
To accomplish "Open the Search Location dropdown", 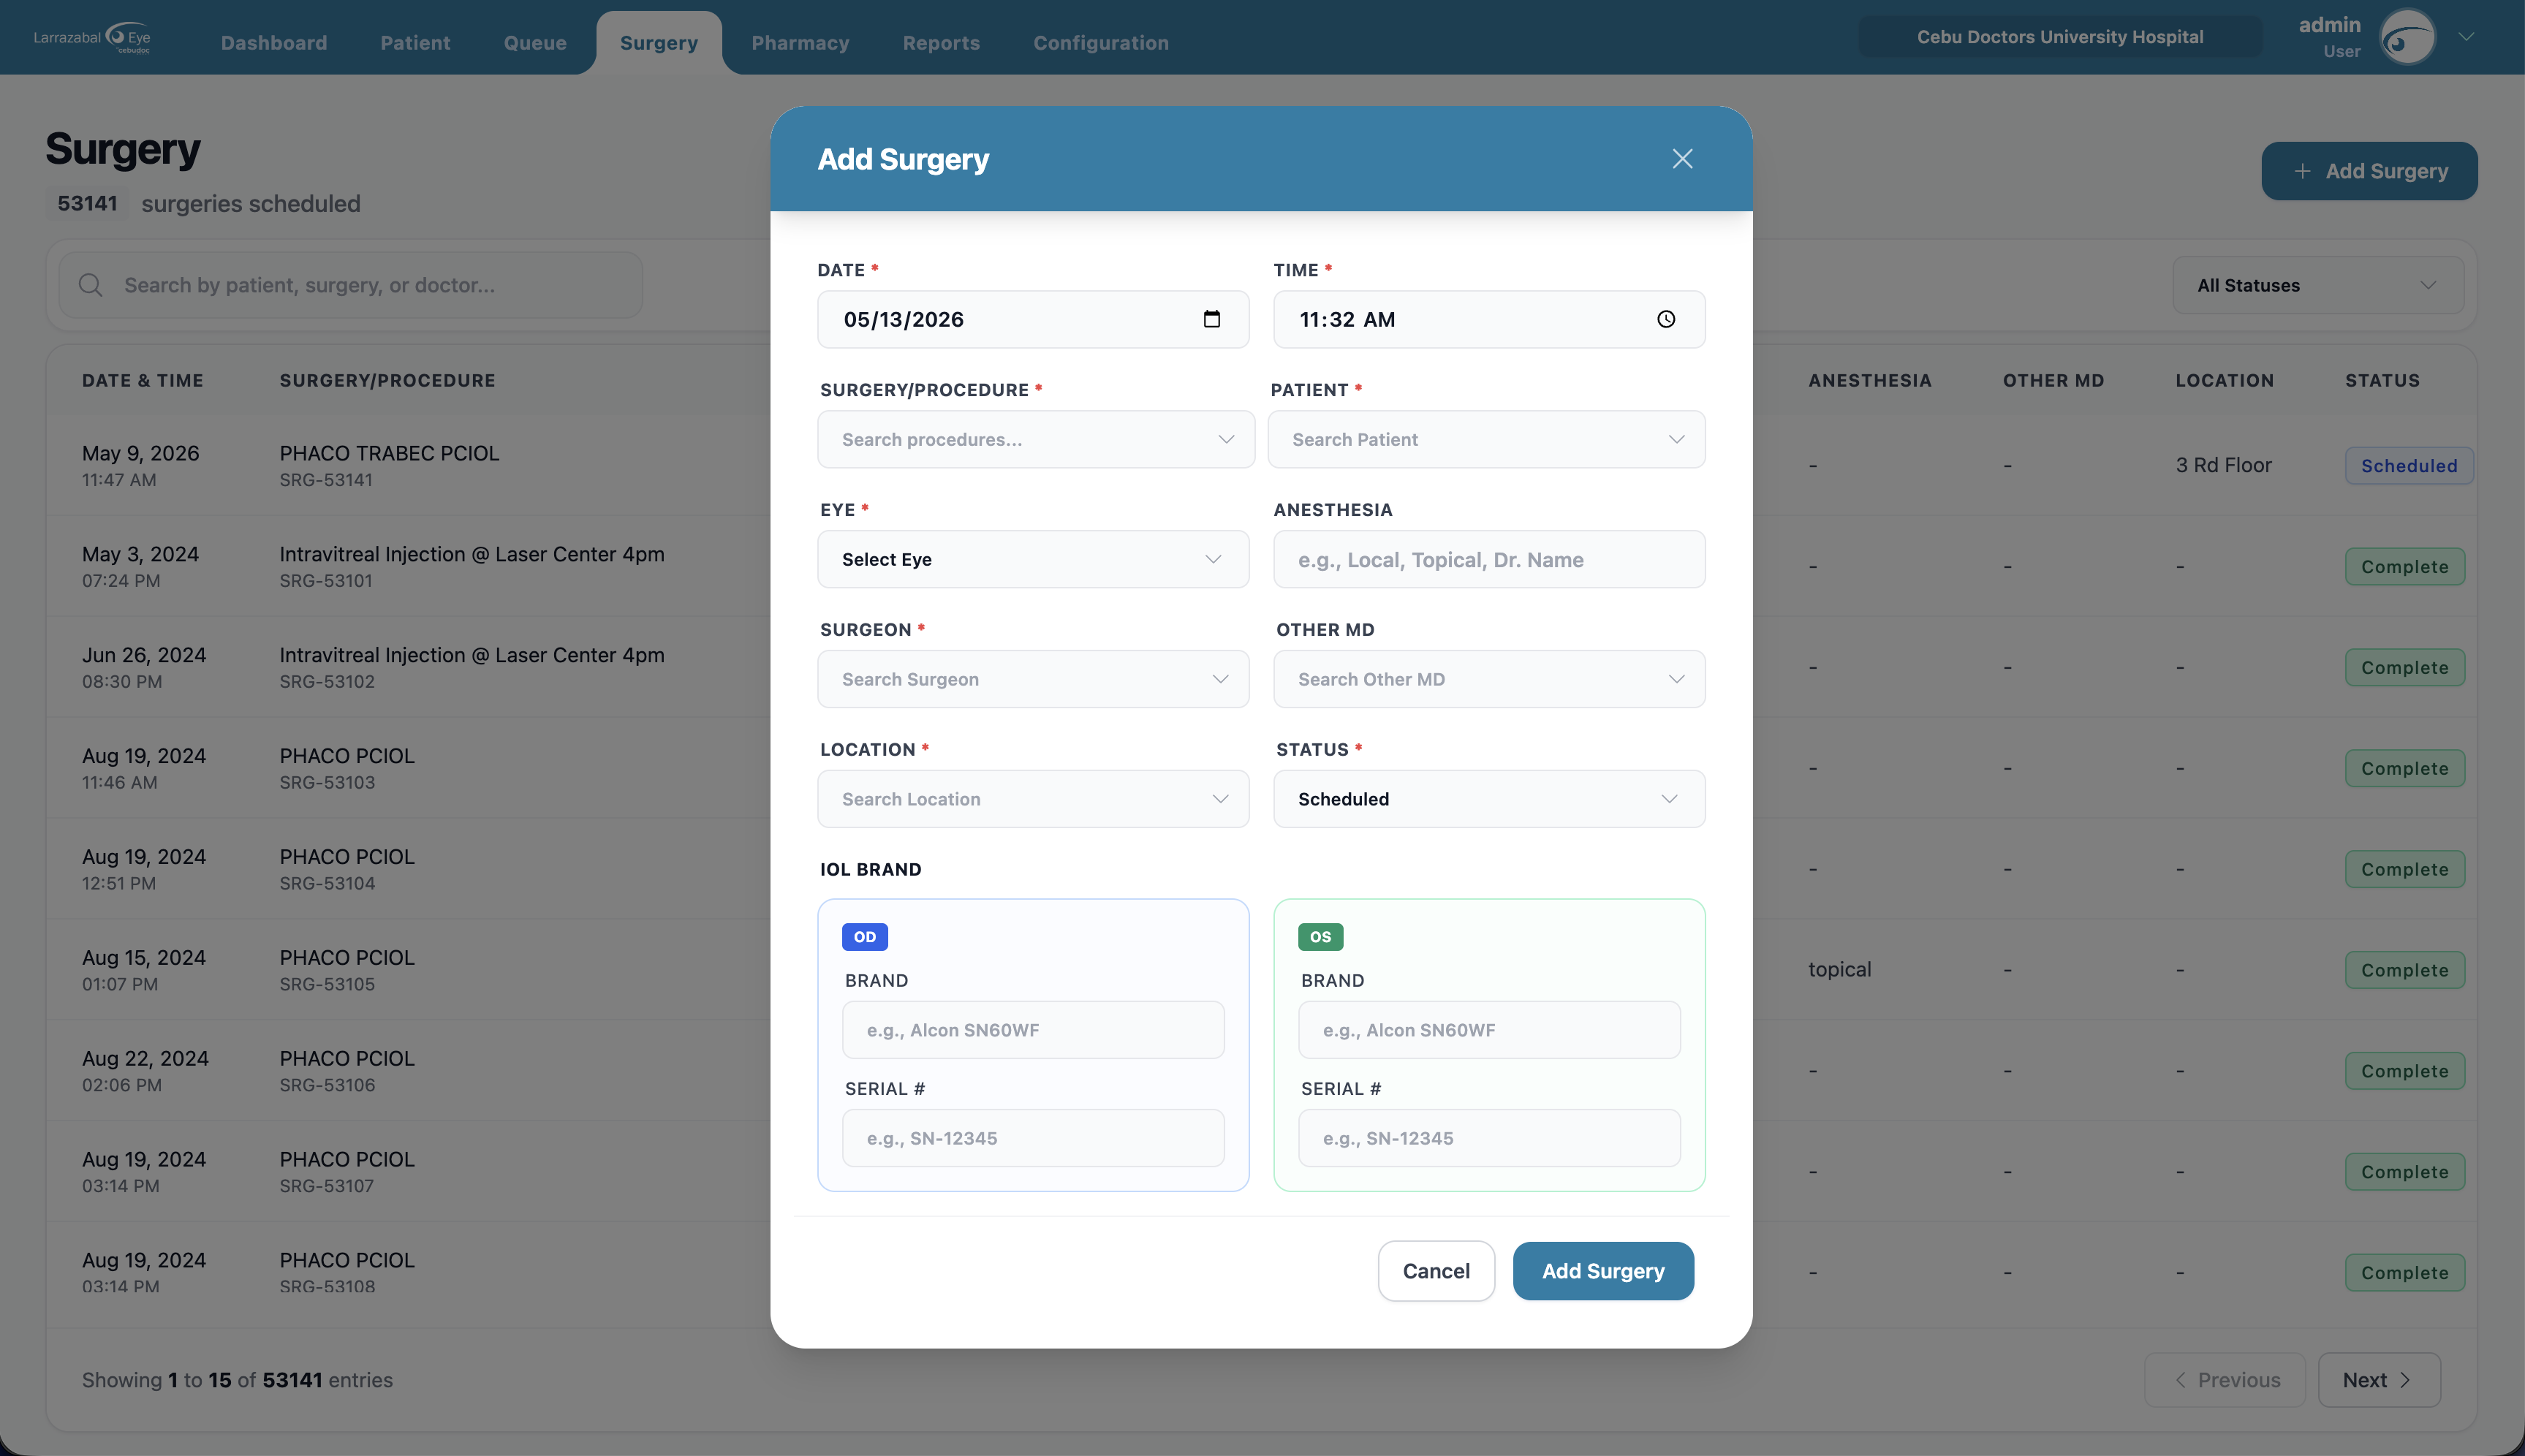I will 1033,799.
